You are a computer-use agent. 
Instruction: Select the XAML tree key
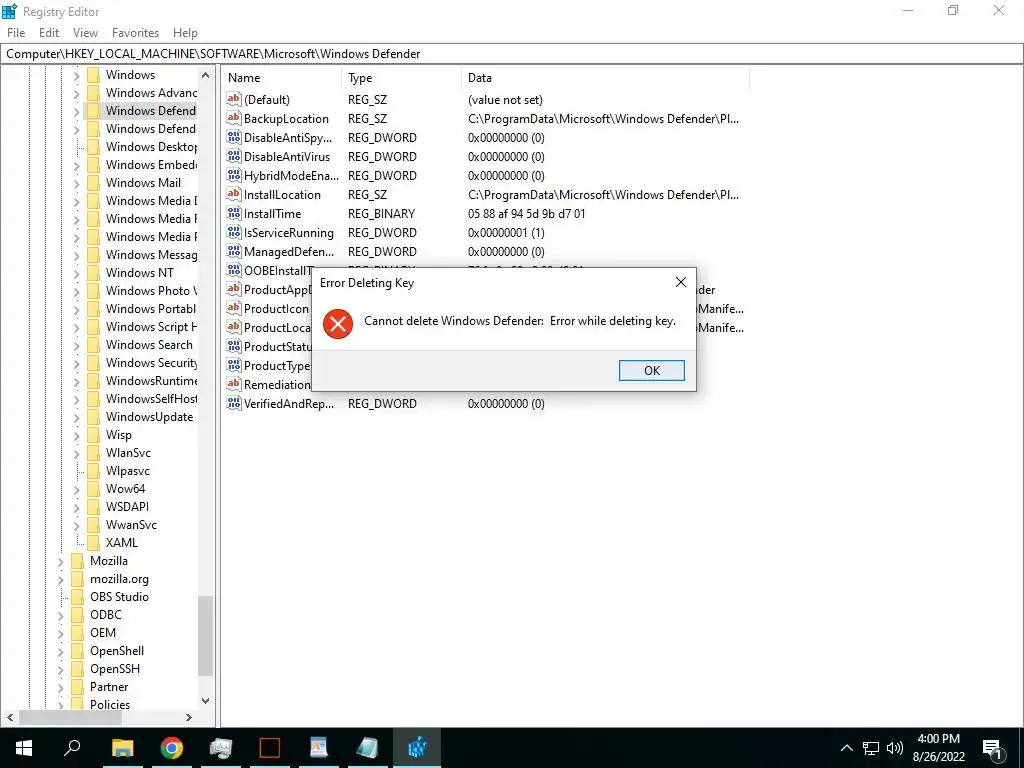click(x=121, y=543)
